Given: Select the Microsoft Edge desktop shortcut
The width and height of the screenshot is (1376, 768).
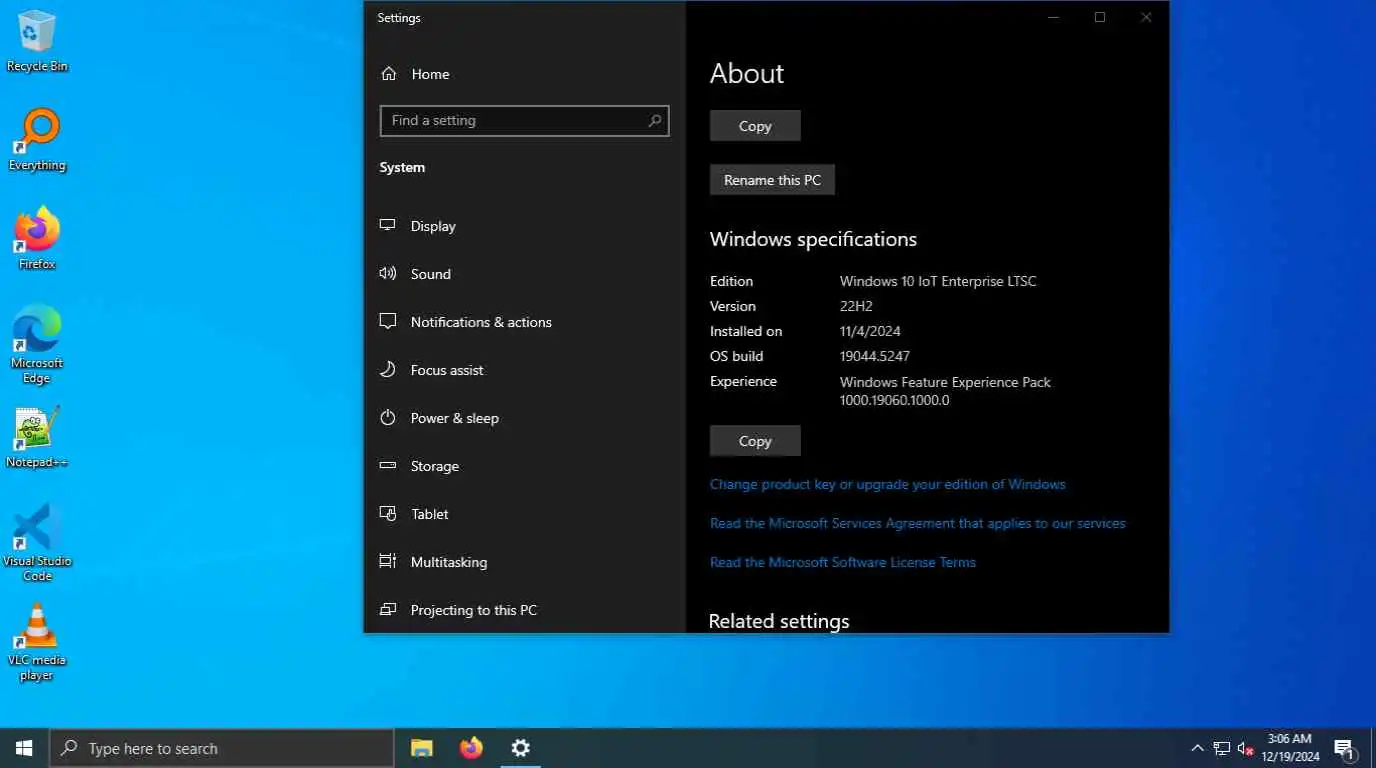Looking at the screenshot, I should pos(37,344).
